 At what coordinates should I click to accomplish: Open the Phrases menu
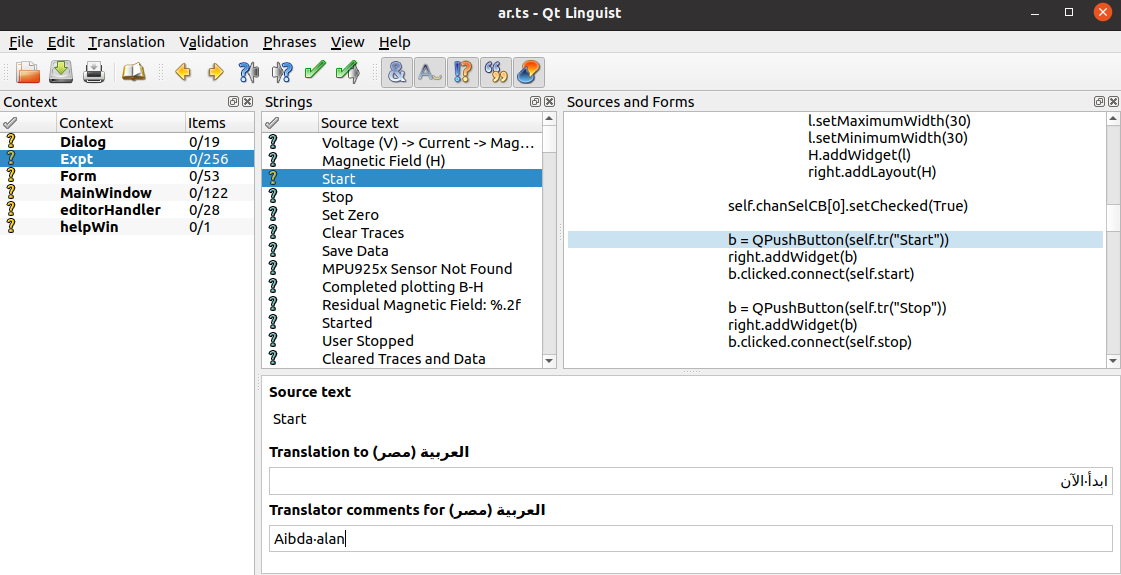(290, 42)
